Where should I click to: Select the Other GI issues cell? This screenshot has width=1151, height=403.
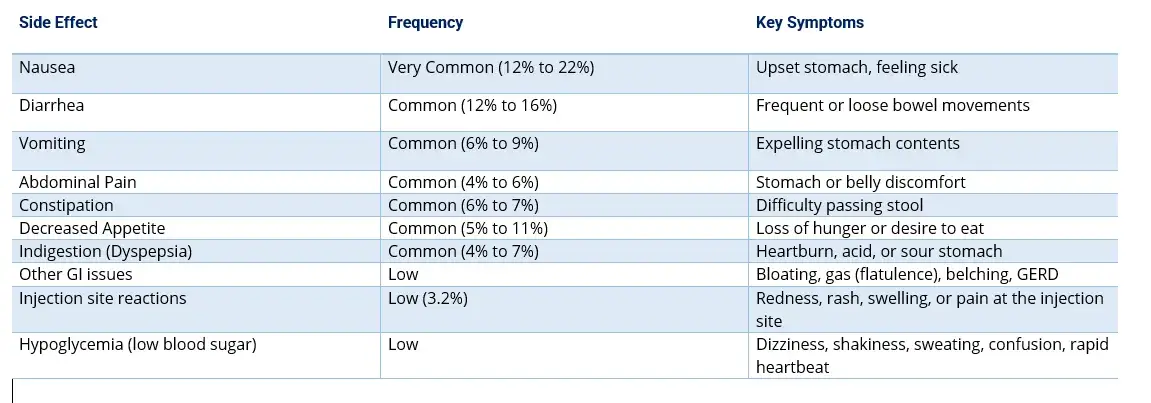click(x=75, y=274)
